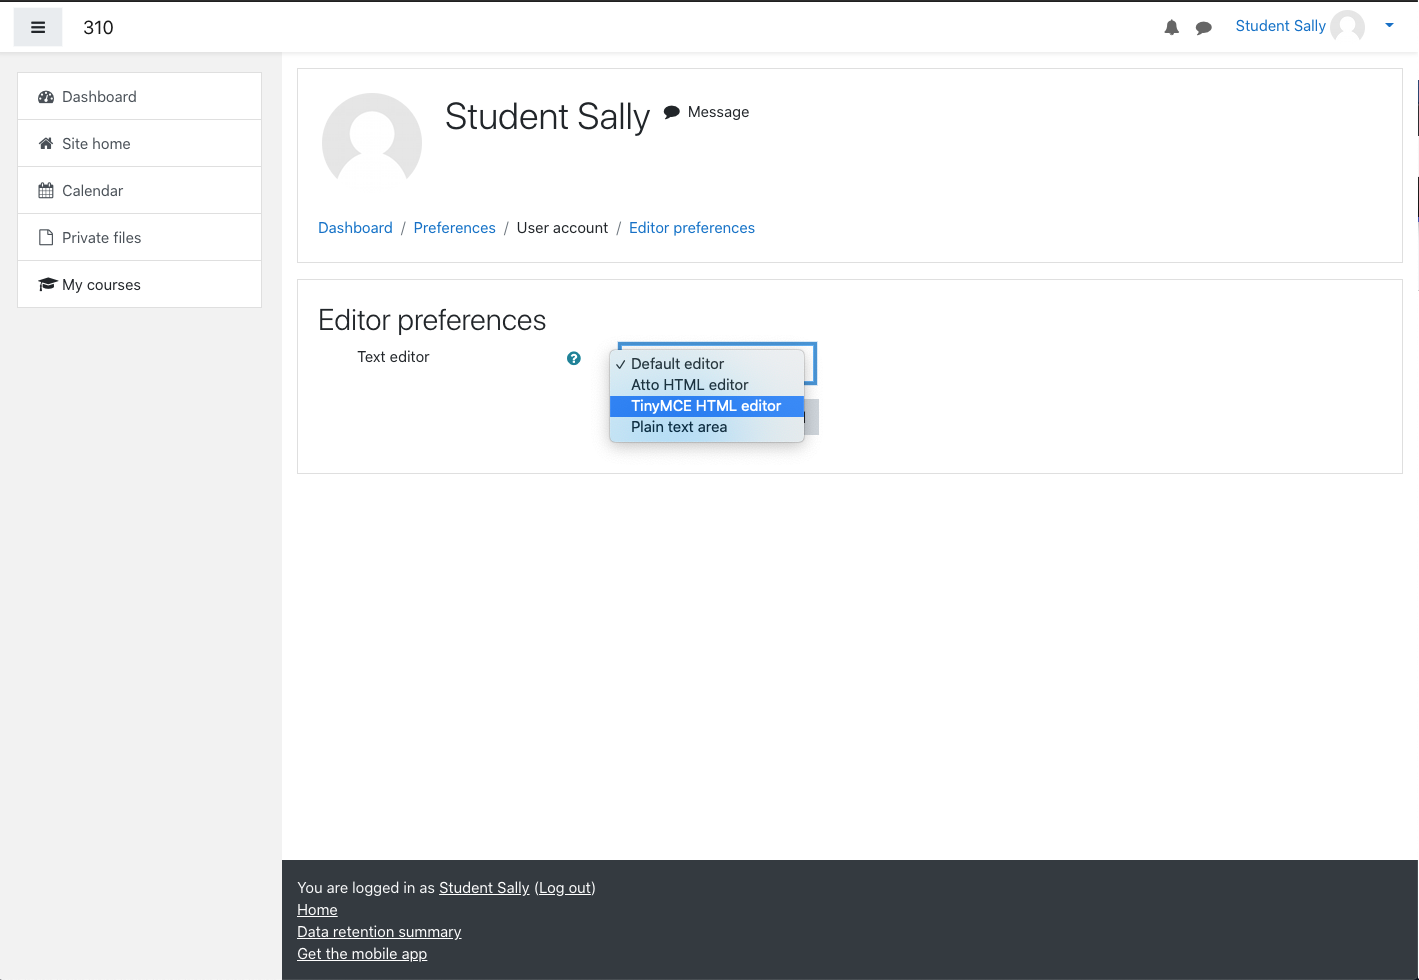The image size is (1419, 980).
Task: Click the Calendar grid icon
Action: click(x=46, y=191)
